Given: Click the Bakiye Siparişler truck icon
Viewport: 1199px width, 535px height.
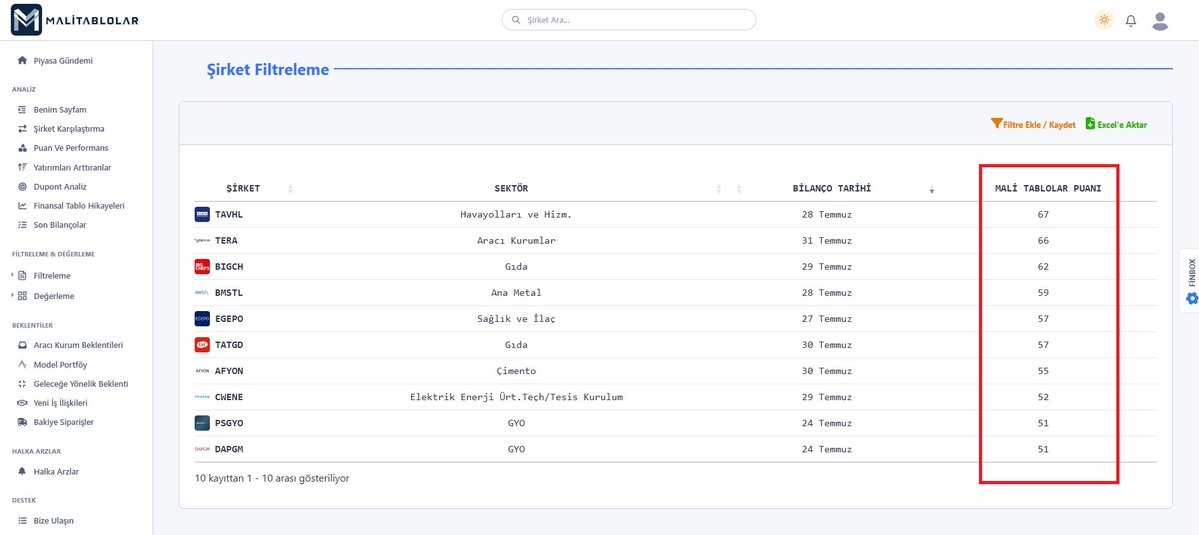Looking at the screenshot, I should tap(22, 422).
